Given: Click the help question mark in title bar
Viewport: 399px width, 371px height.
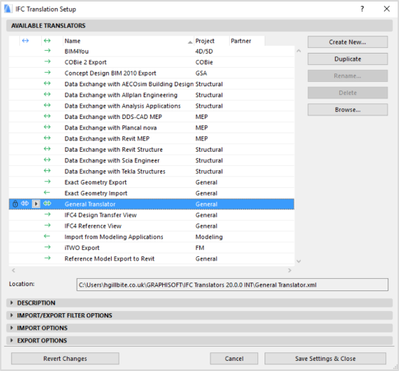Looking at the screenshot, I should pyautogui.click(x=362, y=9).
